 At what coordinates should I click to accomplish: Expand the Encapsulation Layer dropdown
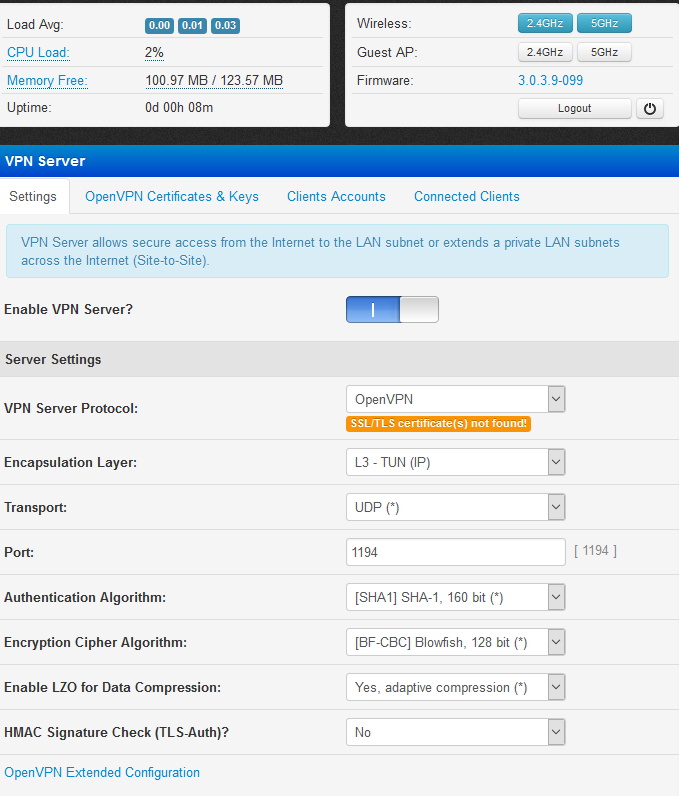(x=455, y=462)
